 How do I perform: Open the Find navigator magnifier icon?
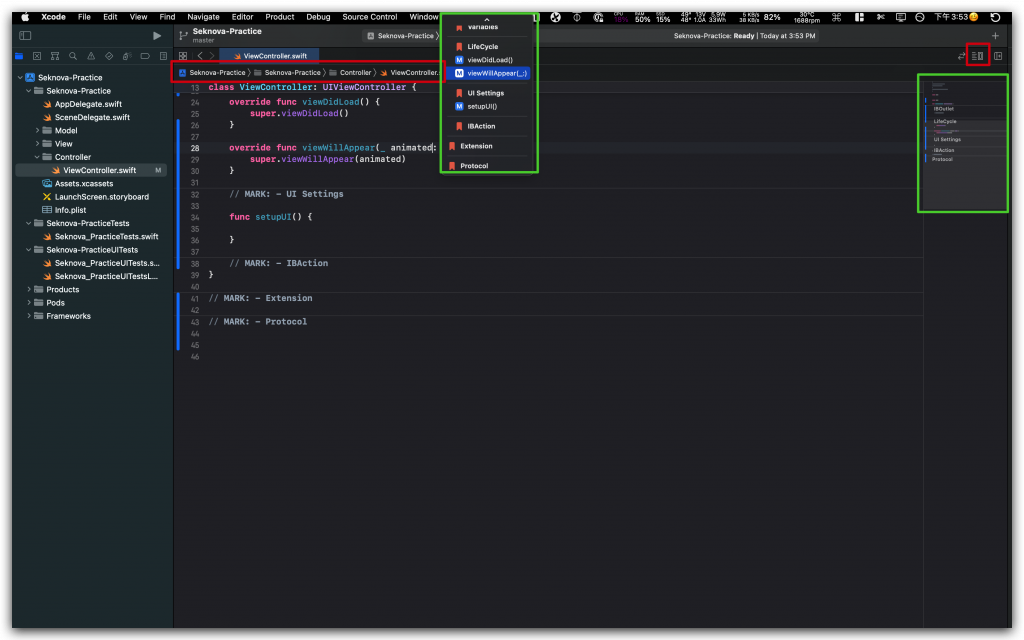click(x=73, y=56)
